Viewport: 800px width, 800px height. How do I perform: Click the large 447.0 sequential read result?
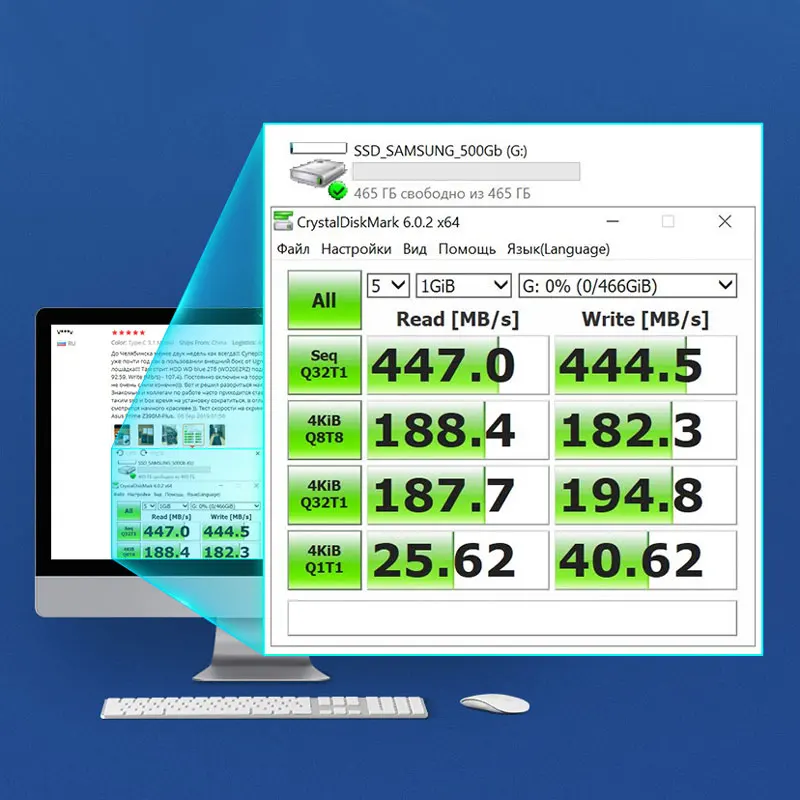click(x=458, y=365)
